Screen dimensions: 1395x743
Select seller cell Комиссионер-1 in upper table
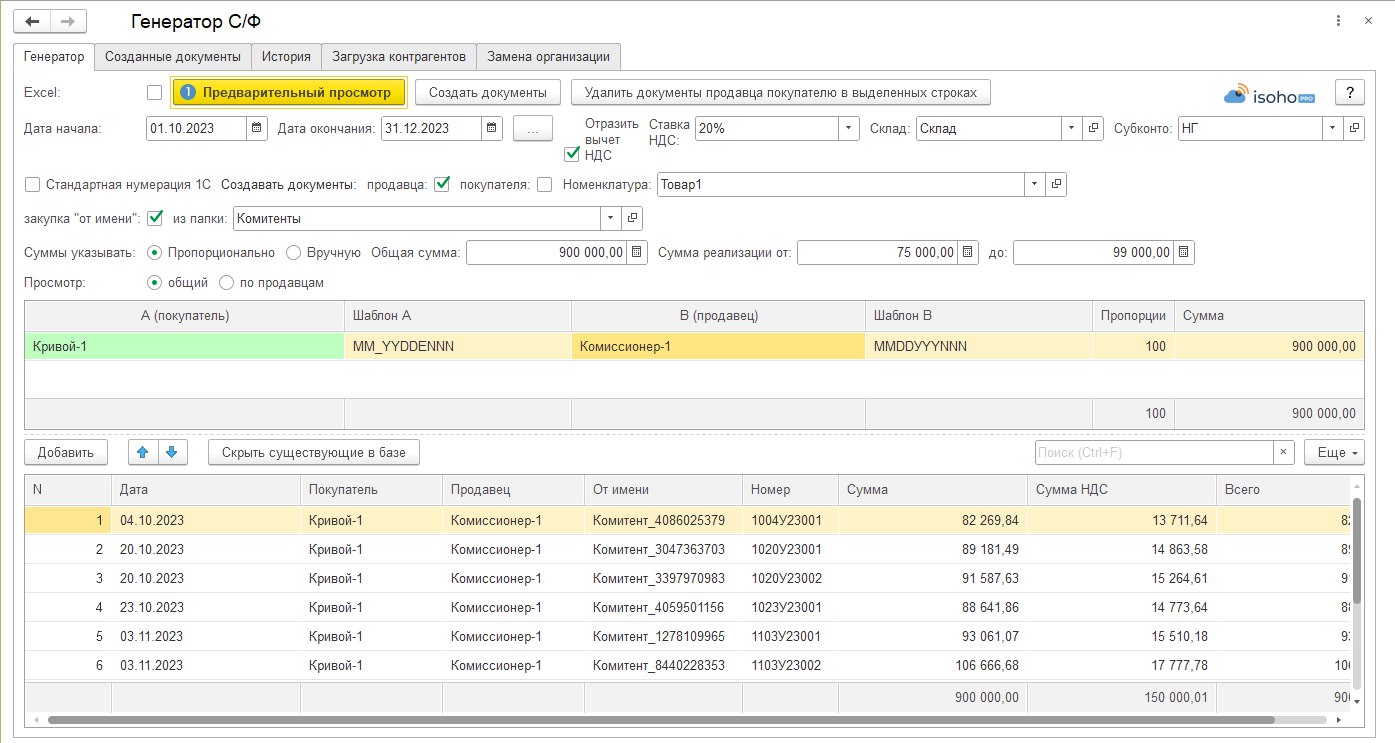pyautogui.click(x=718, y=346)
